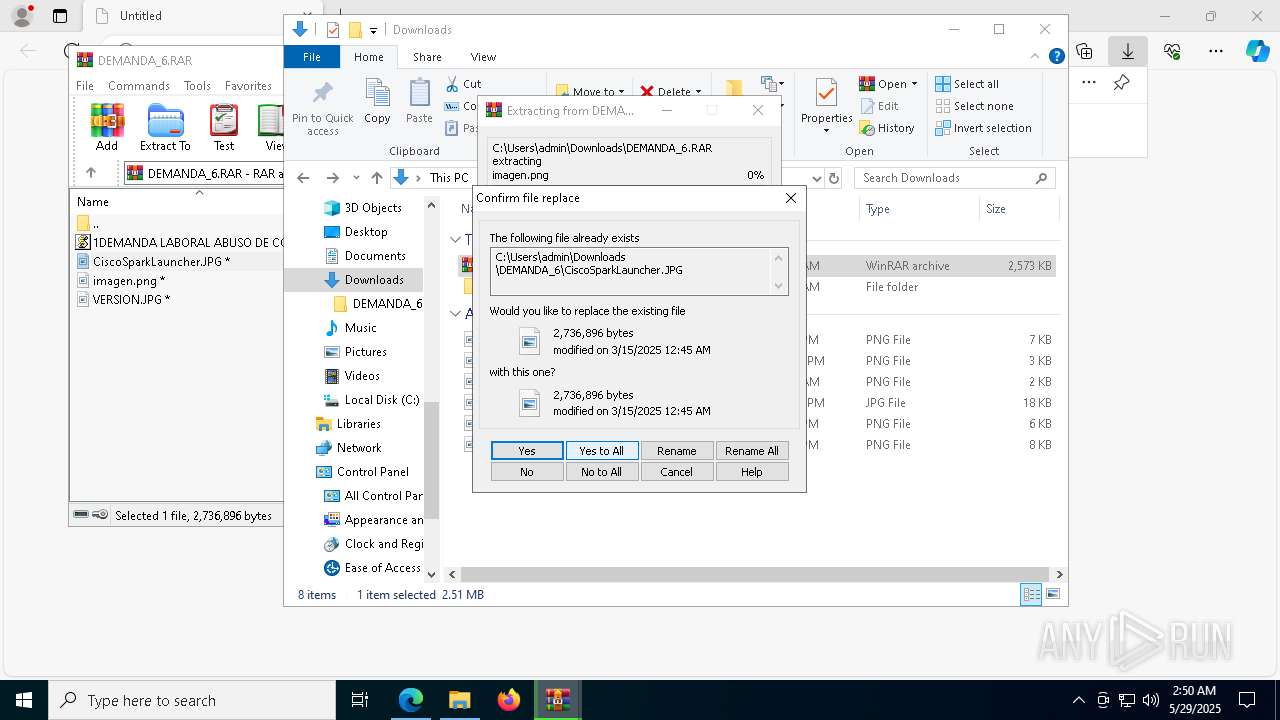Click Invert selection in ribbon
This screenshot has height=720, width=1280.
pos(983,128)
